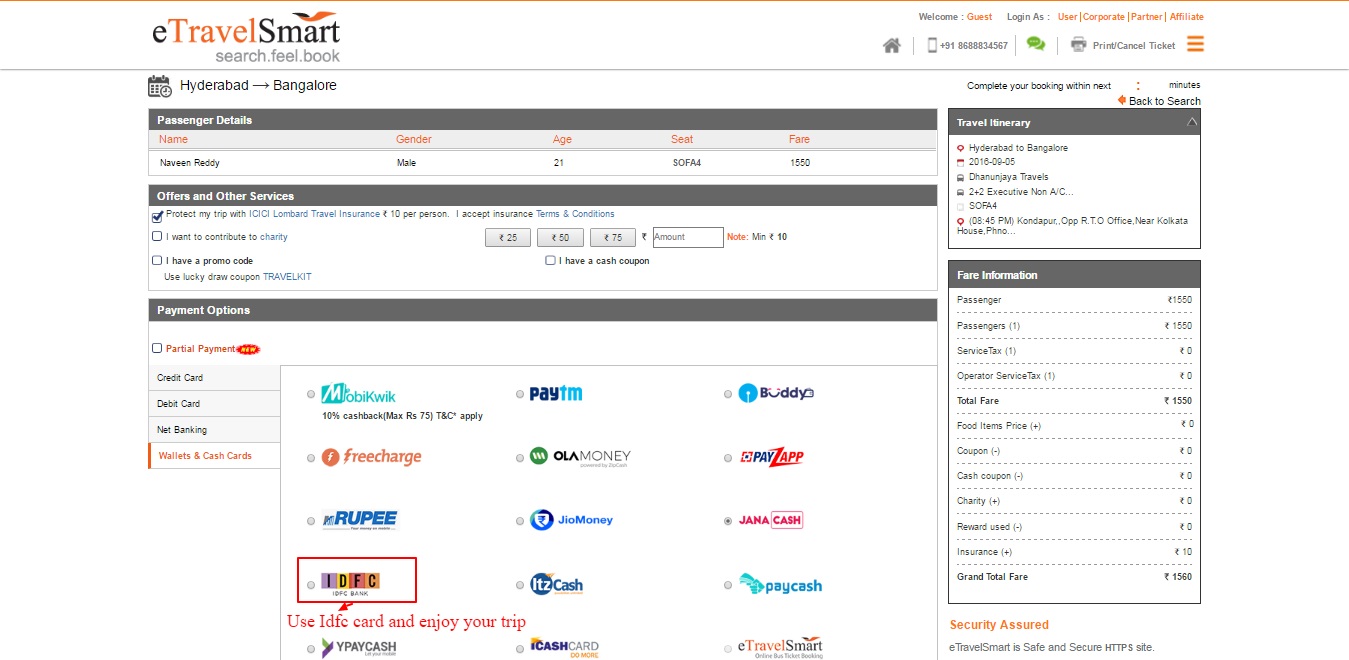The height and width of the screenshot is (660, 1349).
Task: Select the Paytm radio button
Action: 520,394
